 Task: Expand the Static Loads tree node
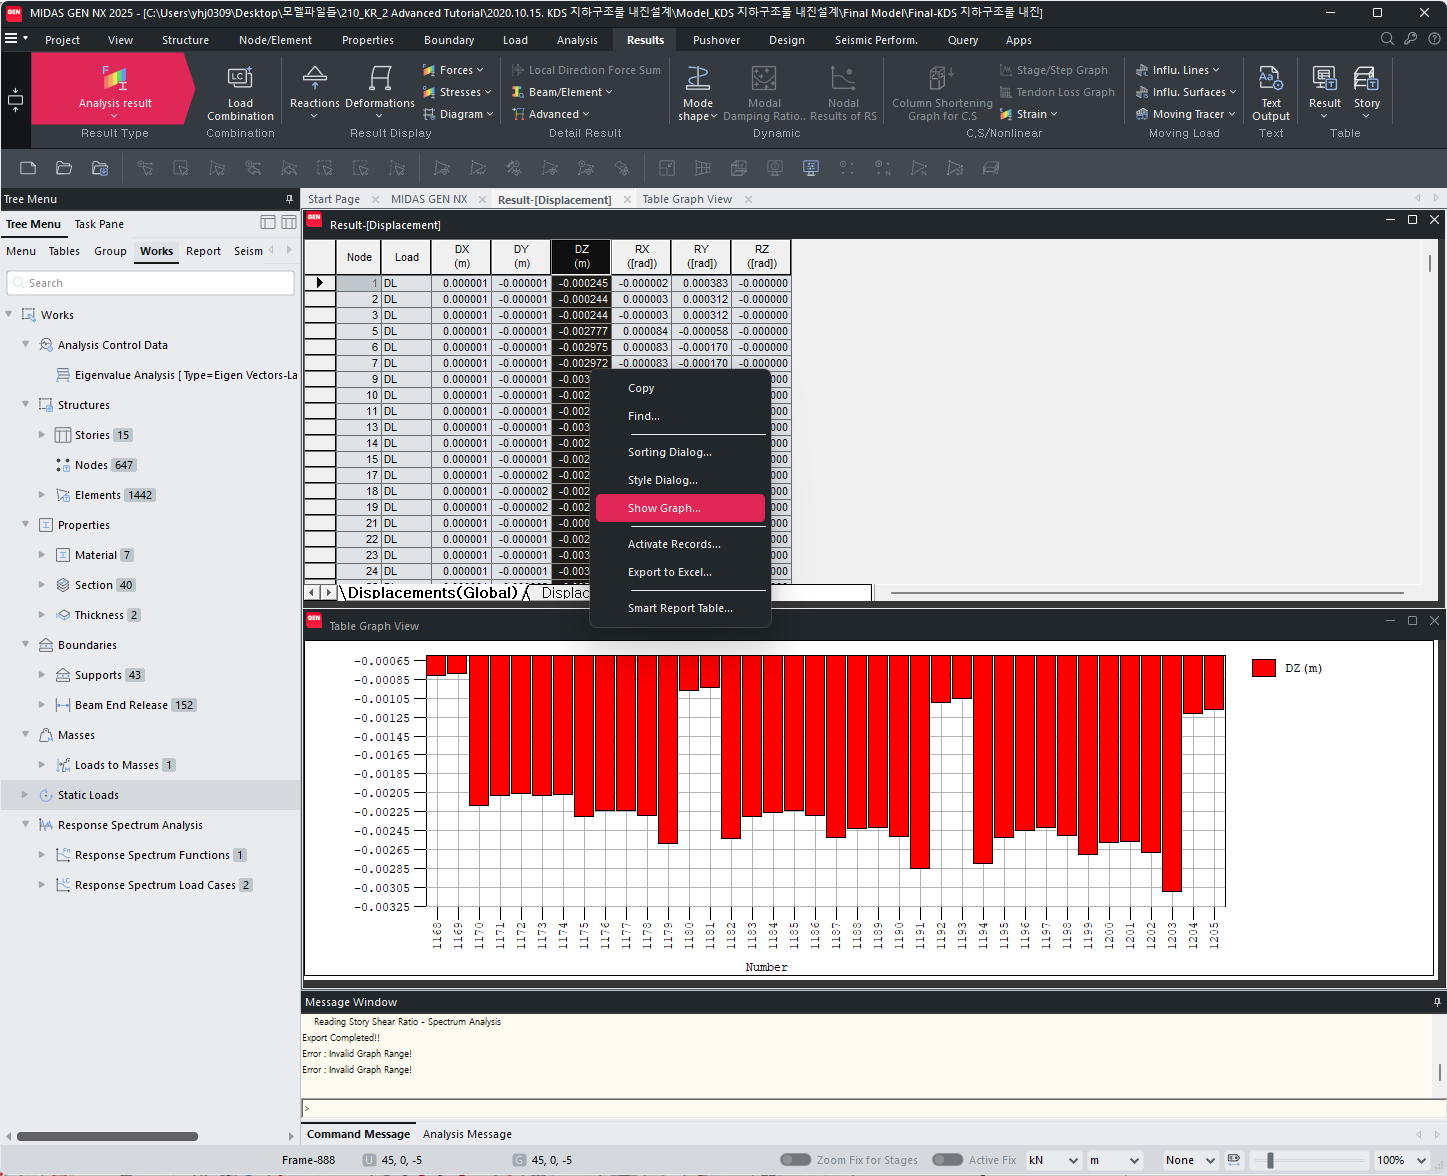pos(25,795)
